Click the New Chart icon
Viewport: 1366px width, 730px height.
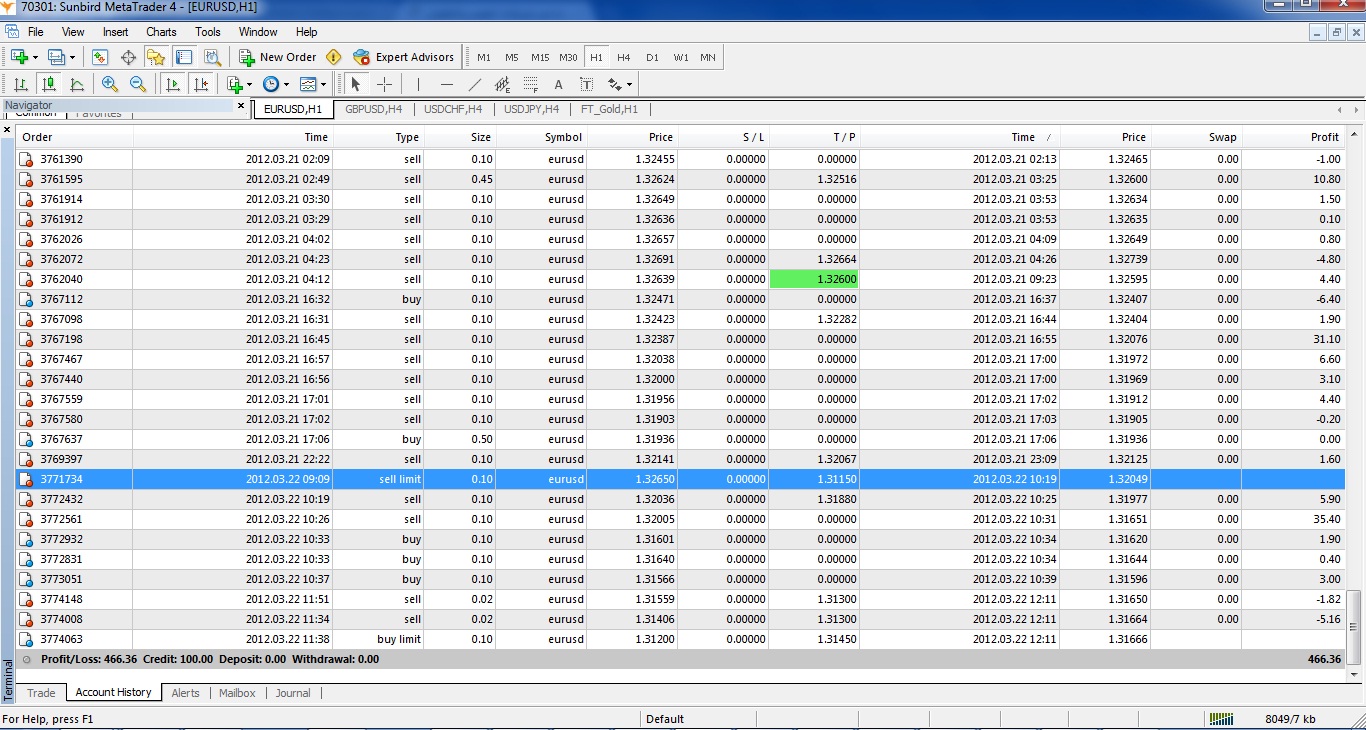click(x=19, y=57)
